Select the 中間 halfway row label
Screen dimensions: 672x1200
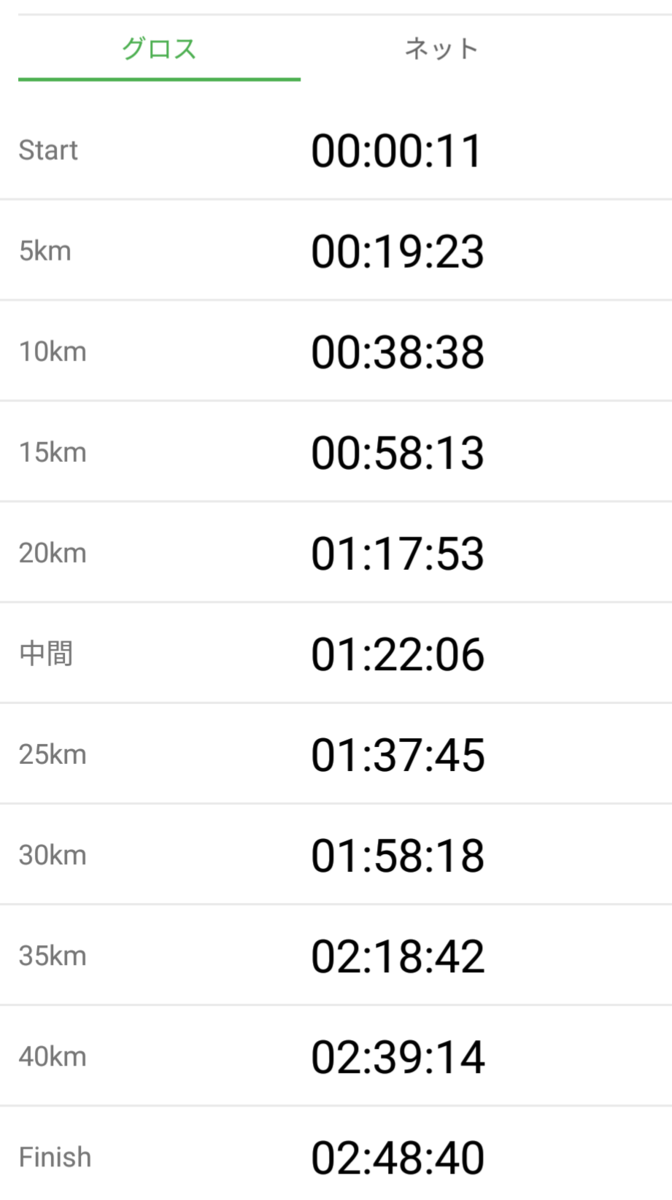coord(46,655)
